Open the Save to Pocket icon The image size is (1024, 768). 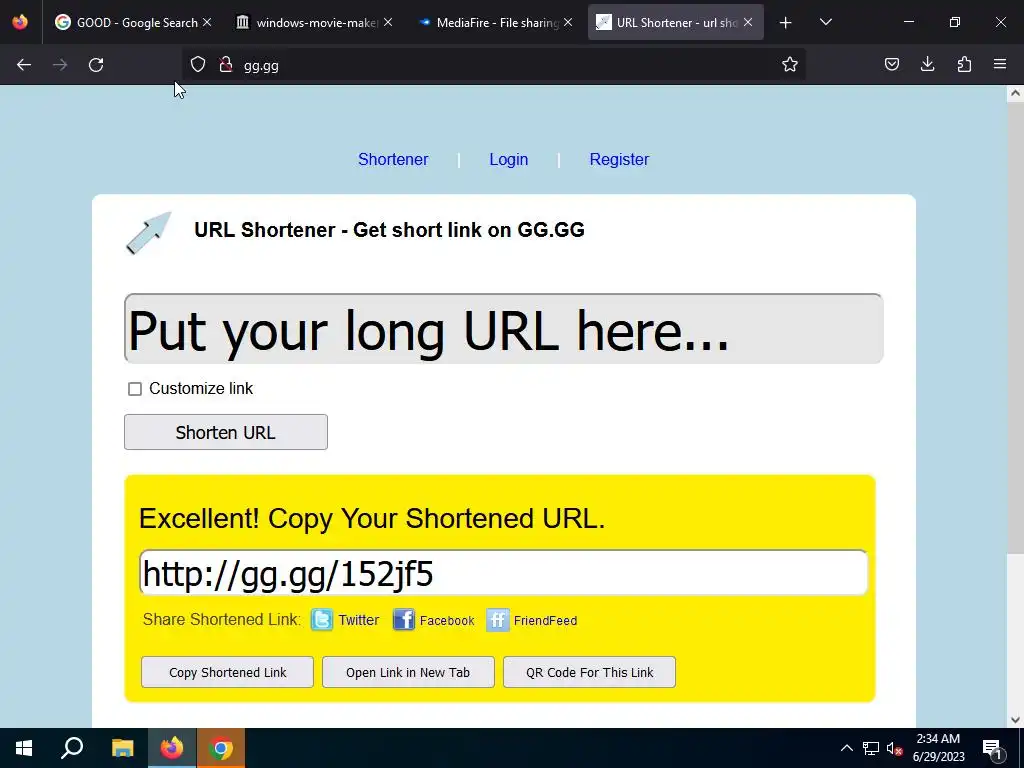pos(891,64)
